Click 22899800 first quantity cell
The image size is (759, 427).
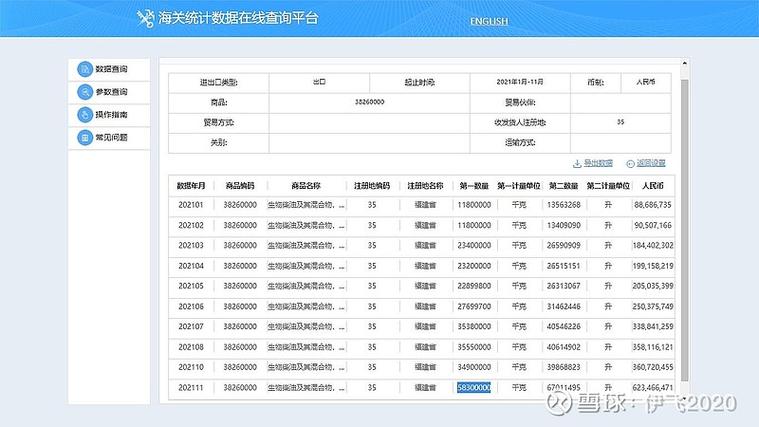coord(474,286)
